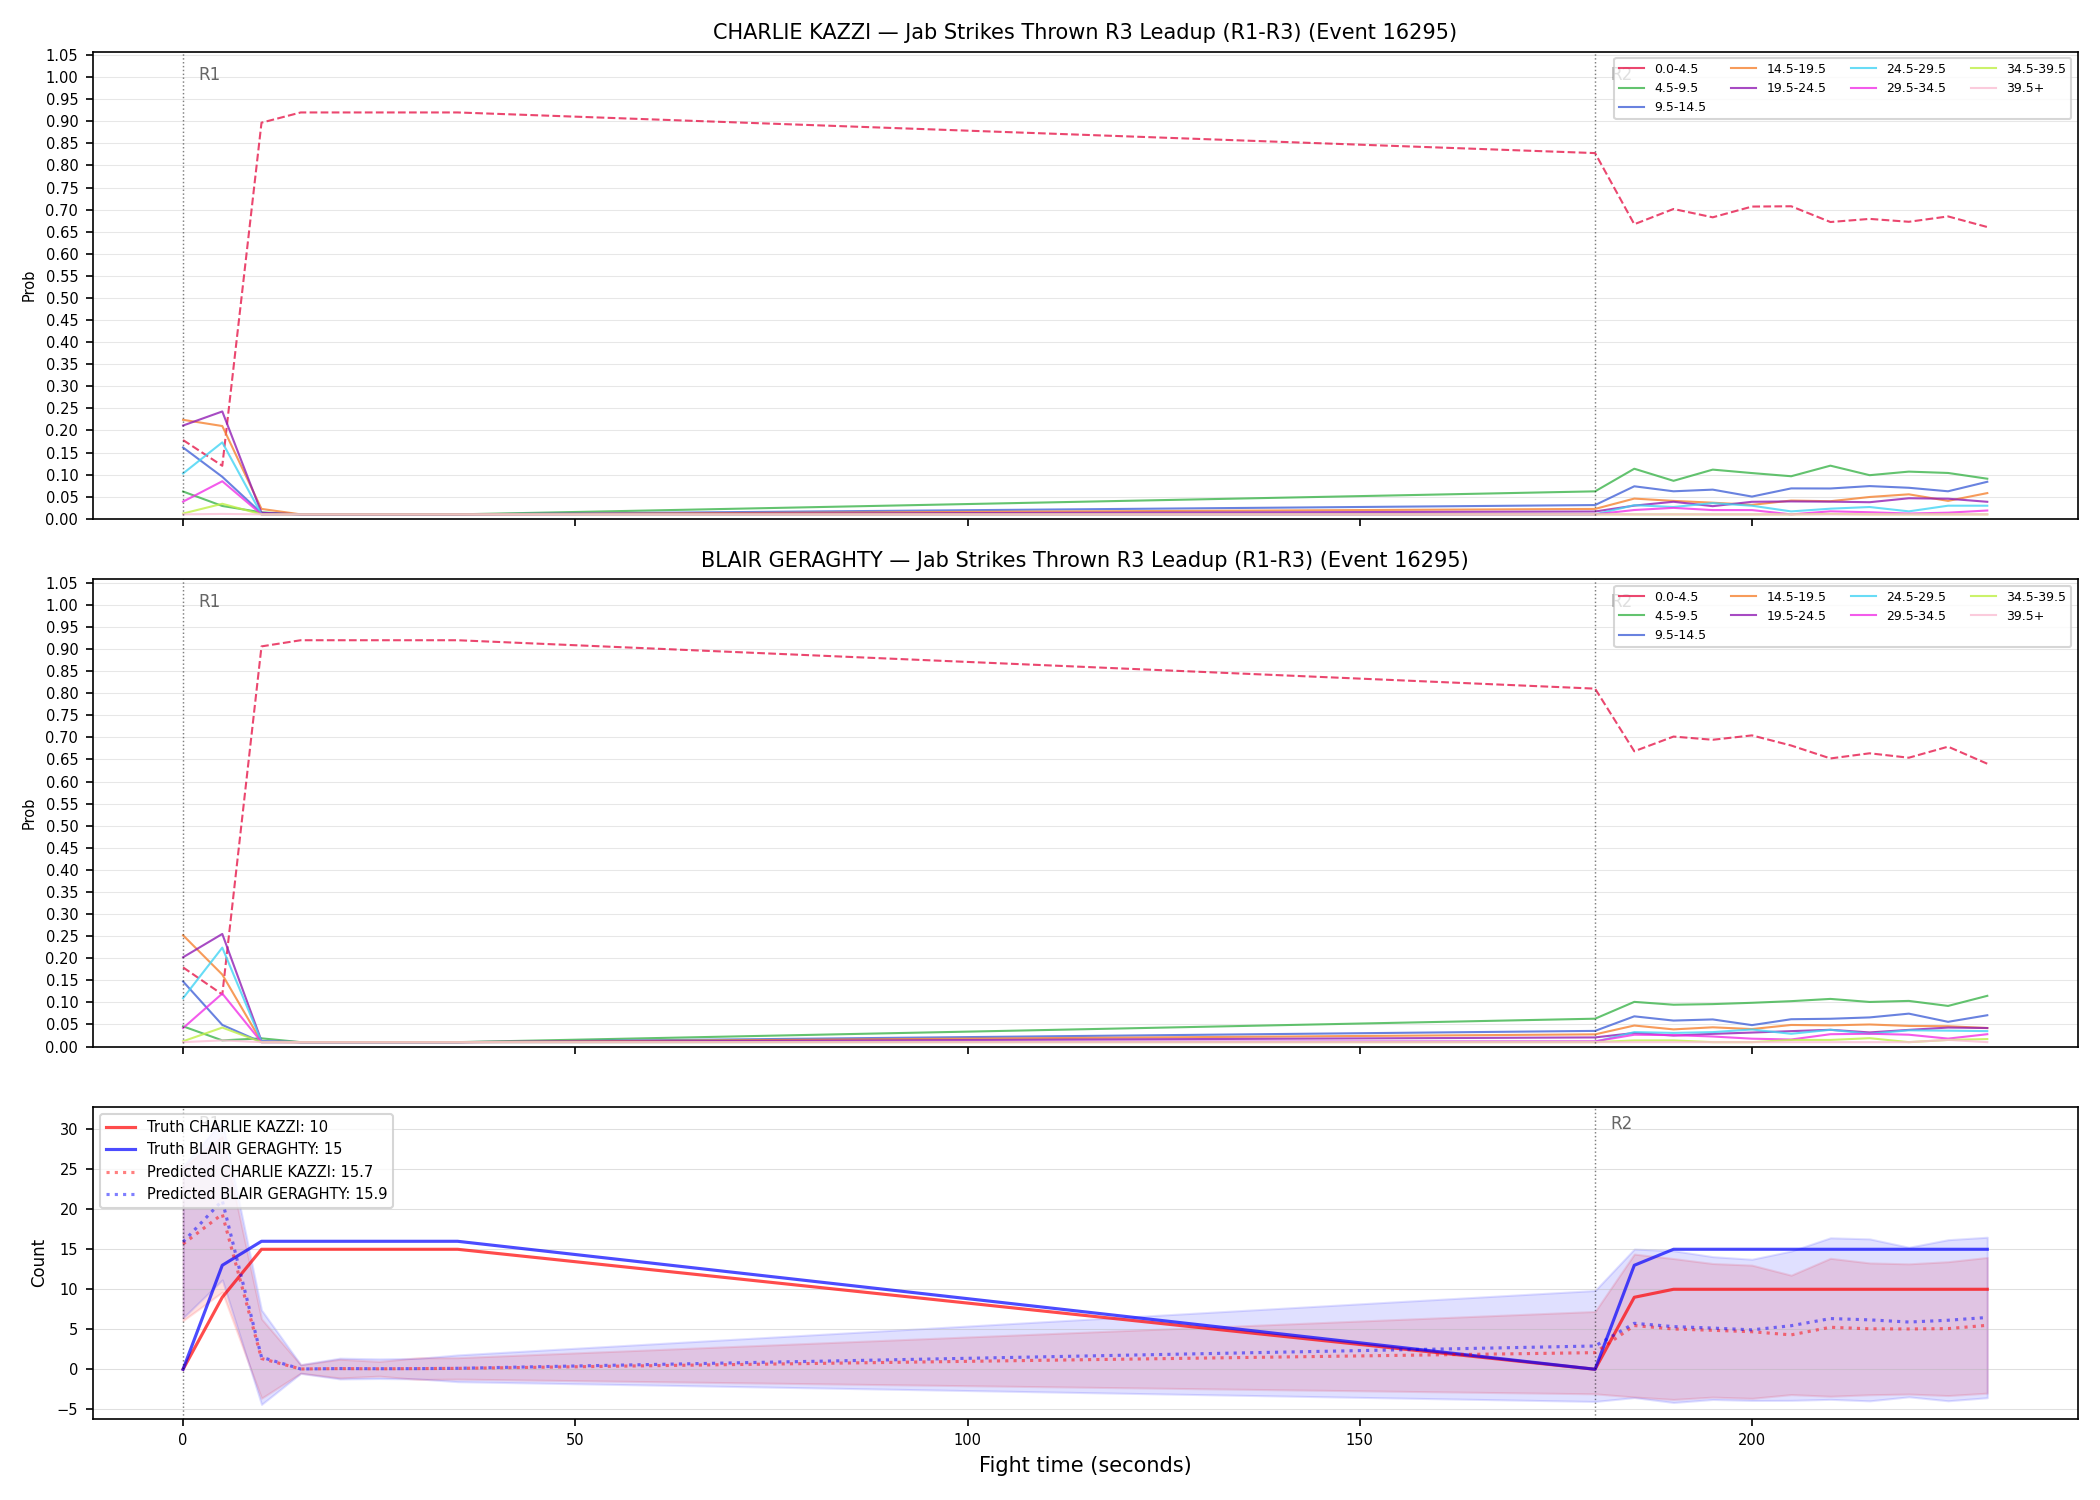Click the CHARLIE KAZZI Jab Strikes chart title

[1084, 32]
